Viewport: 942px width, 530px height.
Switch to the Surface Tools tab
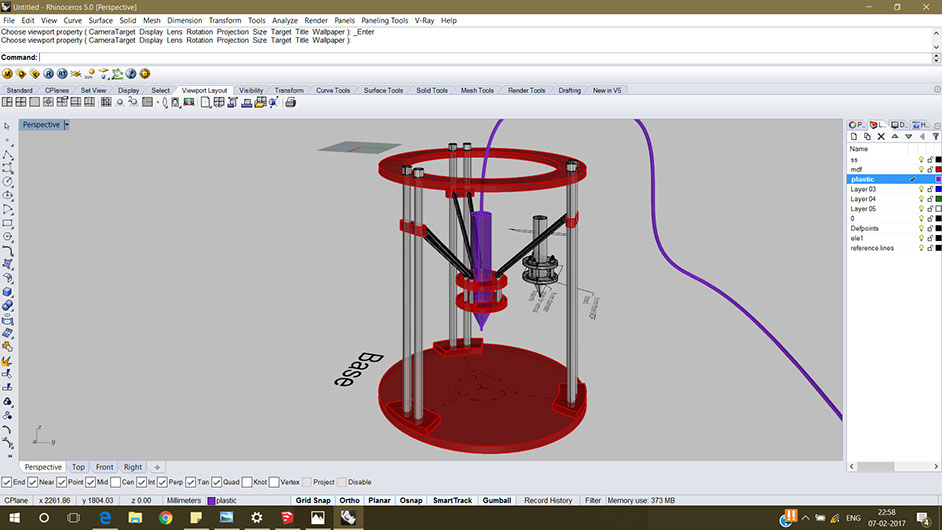point(383,90)
